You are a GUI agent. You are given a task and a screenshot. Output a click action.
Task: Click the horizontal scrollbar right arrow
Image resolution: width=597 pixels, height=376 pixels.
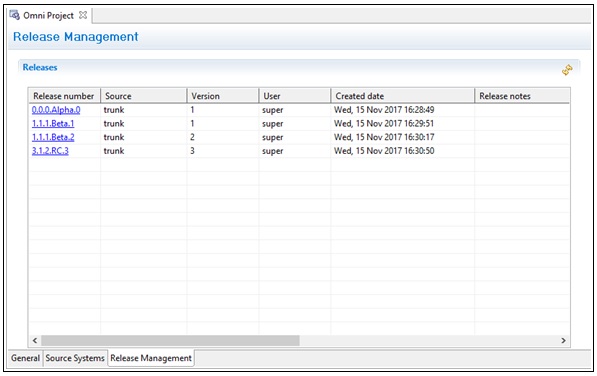coord(563,341)
